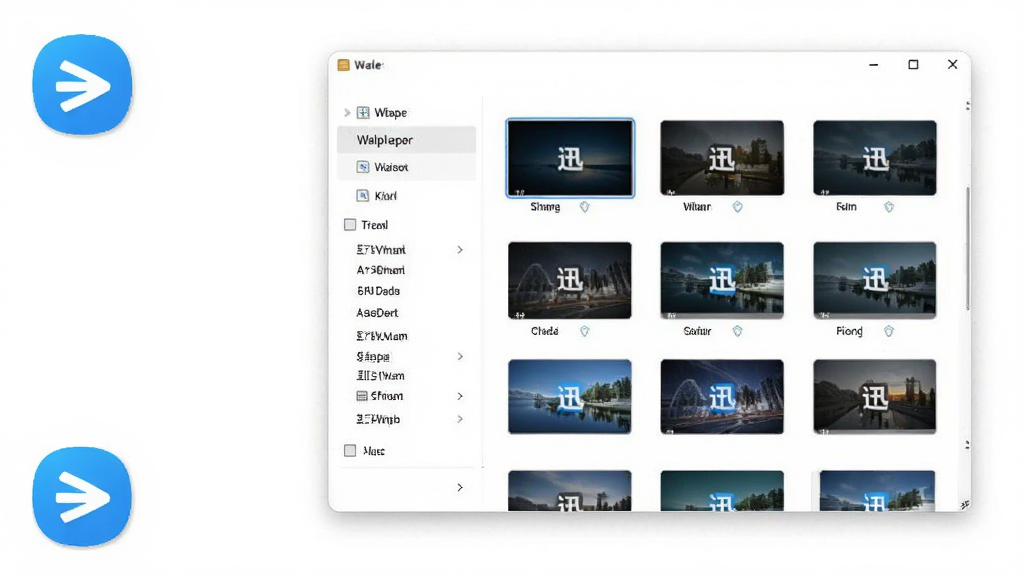Expand the Wmb row chevron

pos(460,419)
